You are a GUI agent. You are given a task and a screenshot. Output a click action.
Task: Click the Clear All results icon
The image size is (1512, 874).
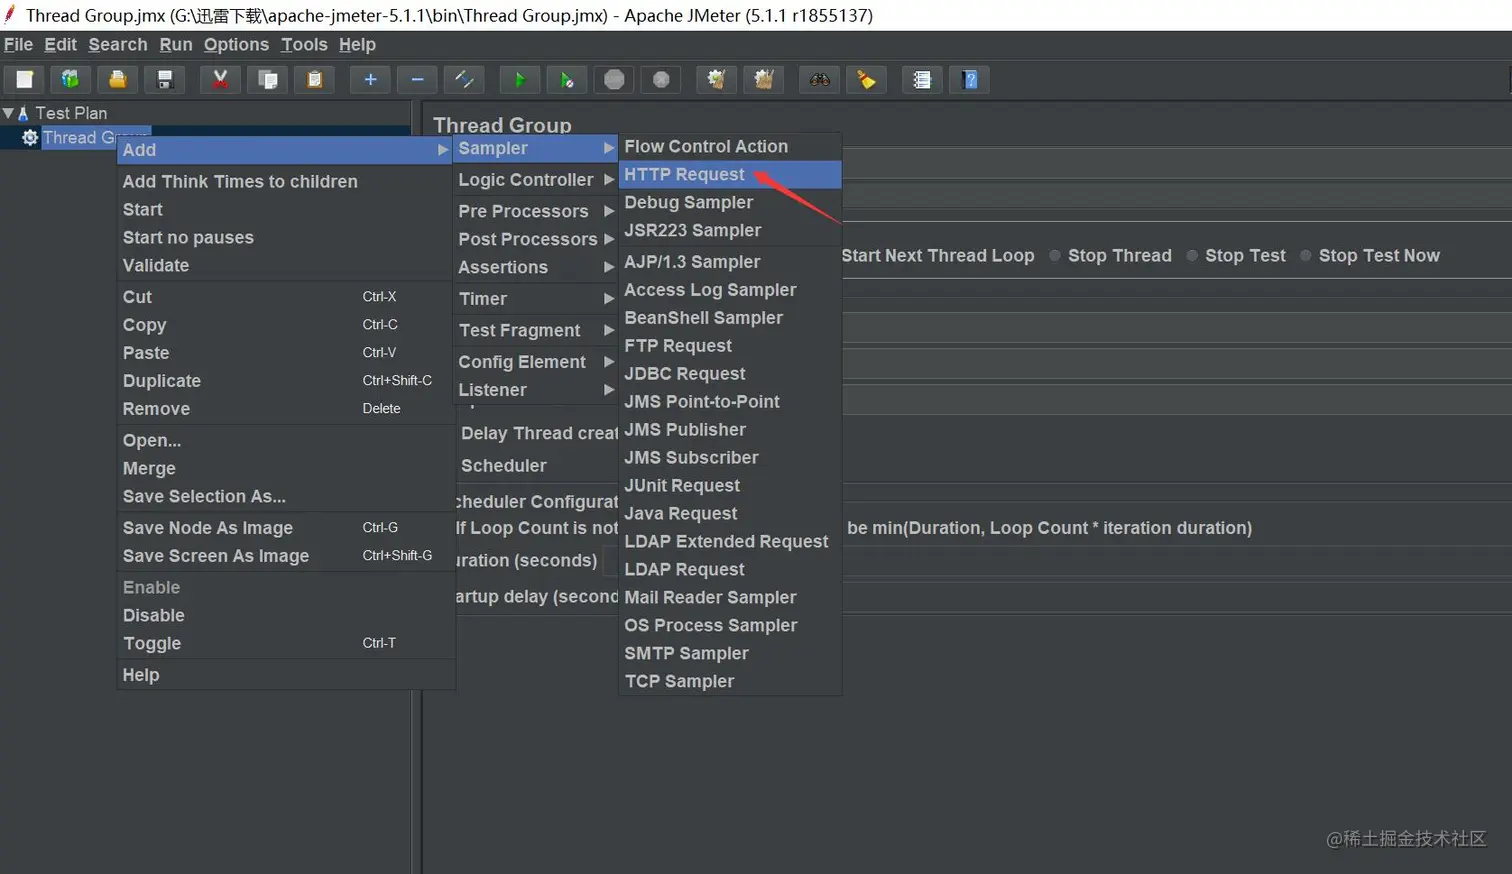tap(763, 80)
